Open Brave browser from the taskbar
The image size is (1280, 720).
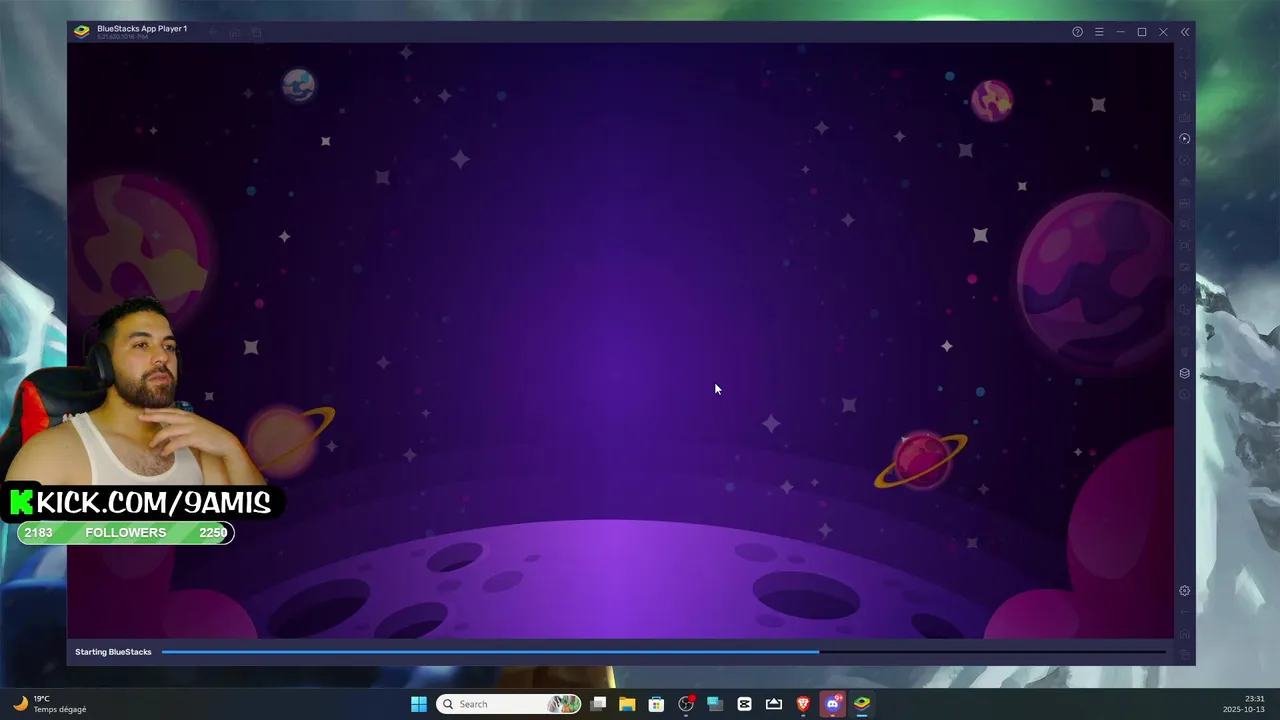[803, 704]
